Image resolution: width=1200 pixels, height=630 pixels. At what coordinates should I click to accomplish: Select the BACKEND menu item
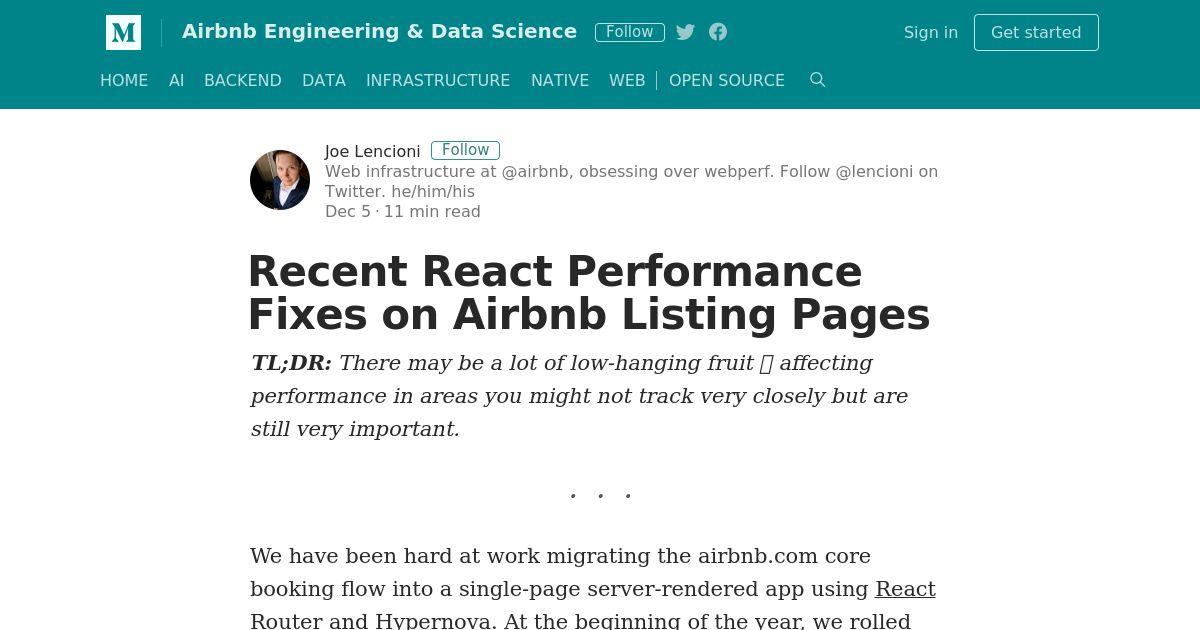[243, 80]
